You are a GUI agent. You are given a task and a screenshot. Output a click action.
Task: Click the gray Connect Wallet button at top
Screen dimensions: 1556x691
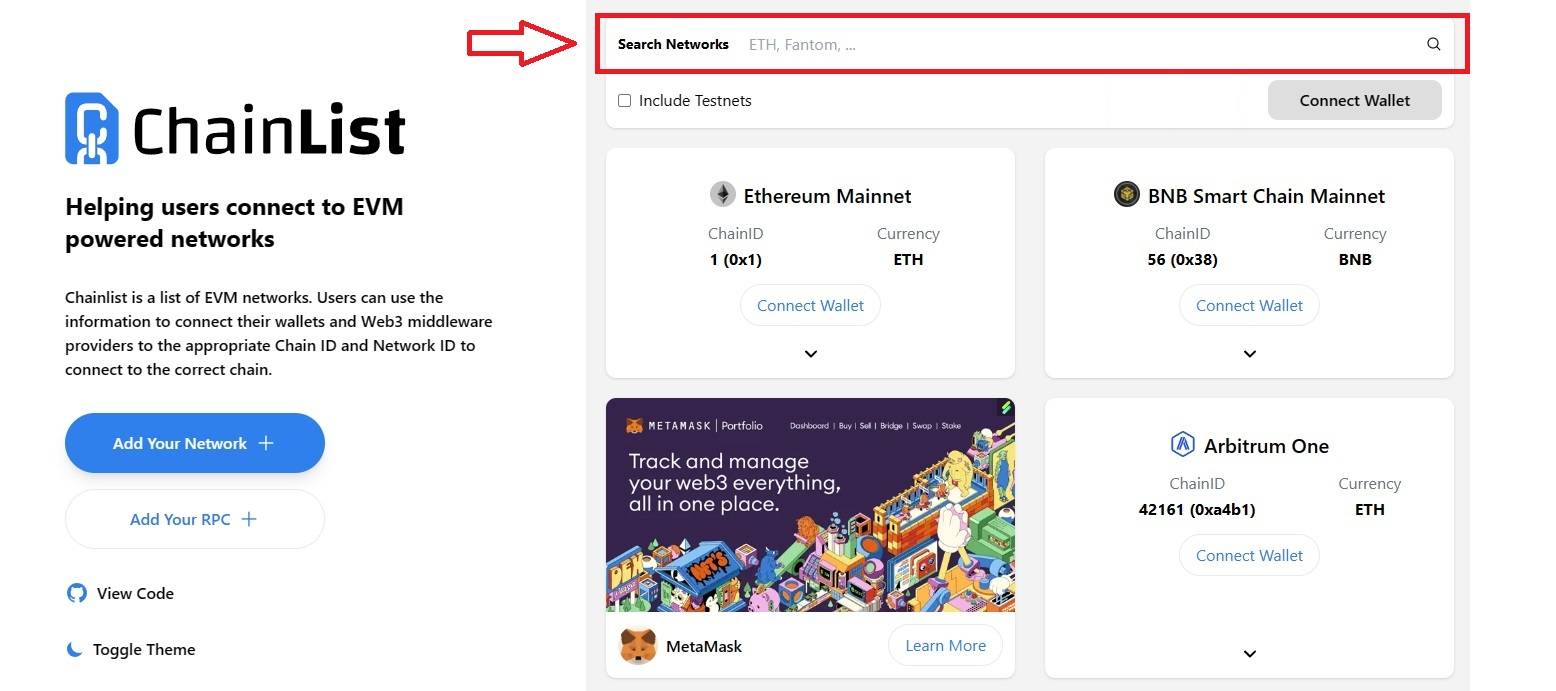click(x=1355, y=100)
